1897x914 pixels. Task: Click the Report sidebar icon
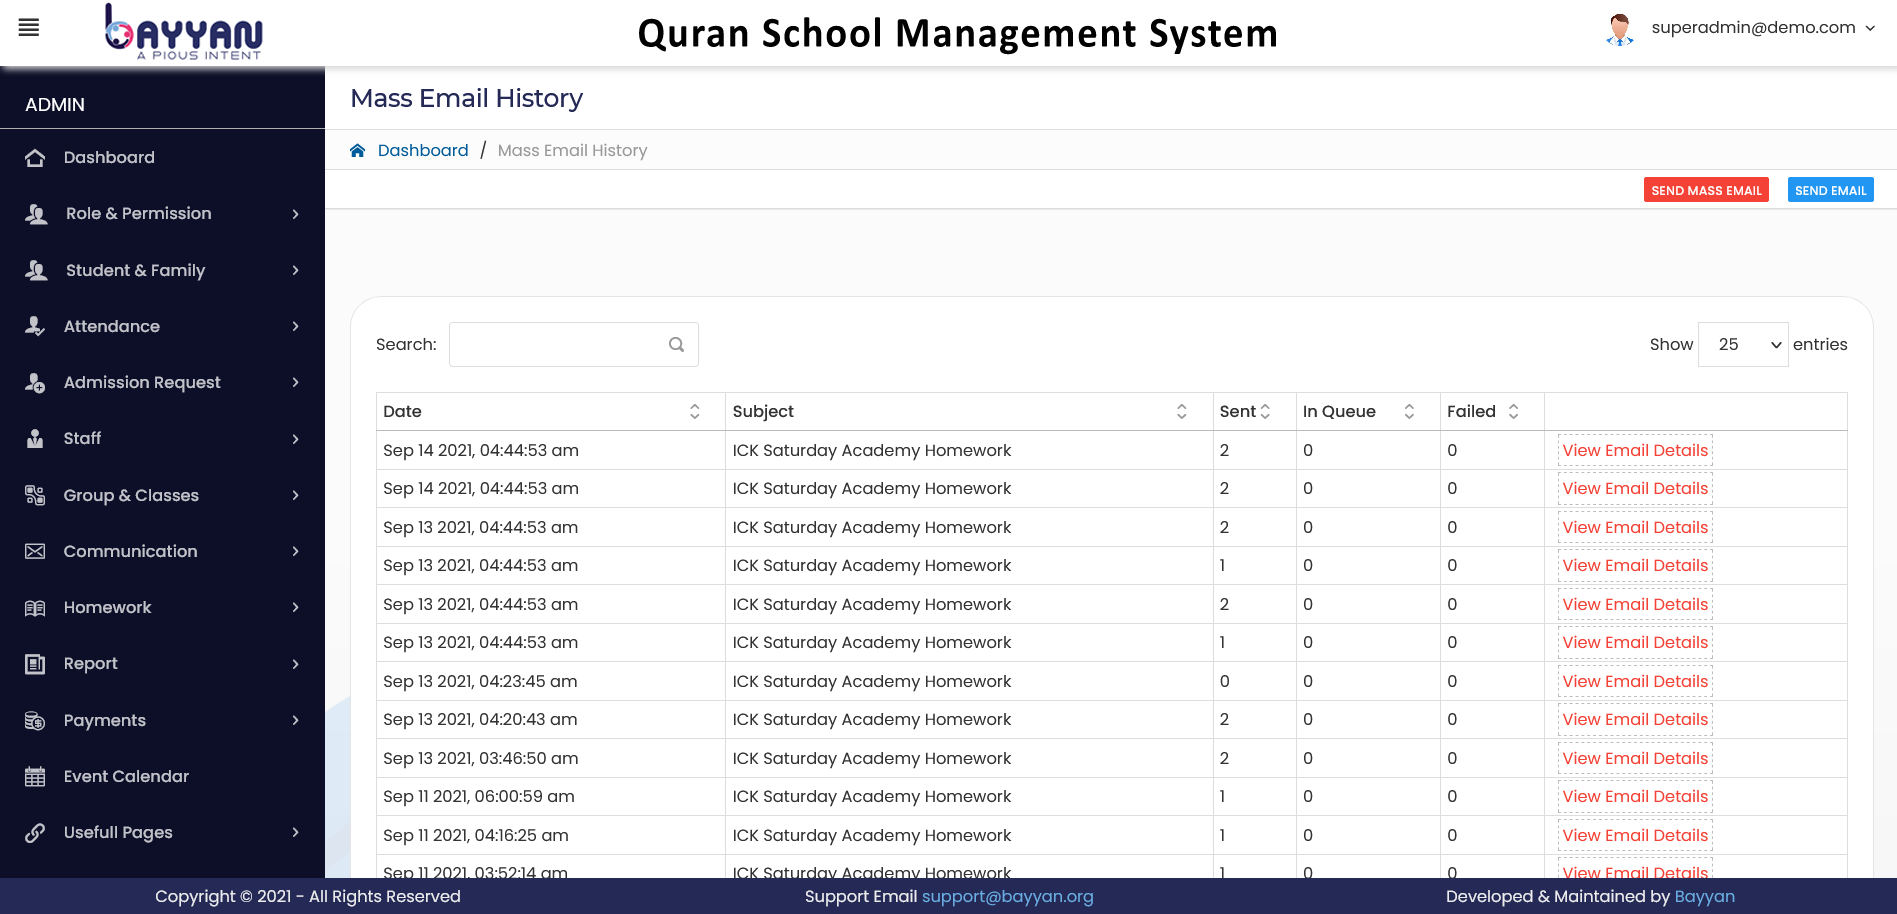(x=35, y=664)
